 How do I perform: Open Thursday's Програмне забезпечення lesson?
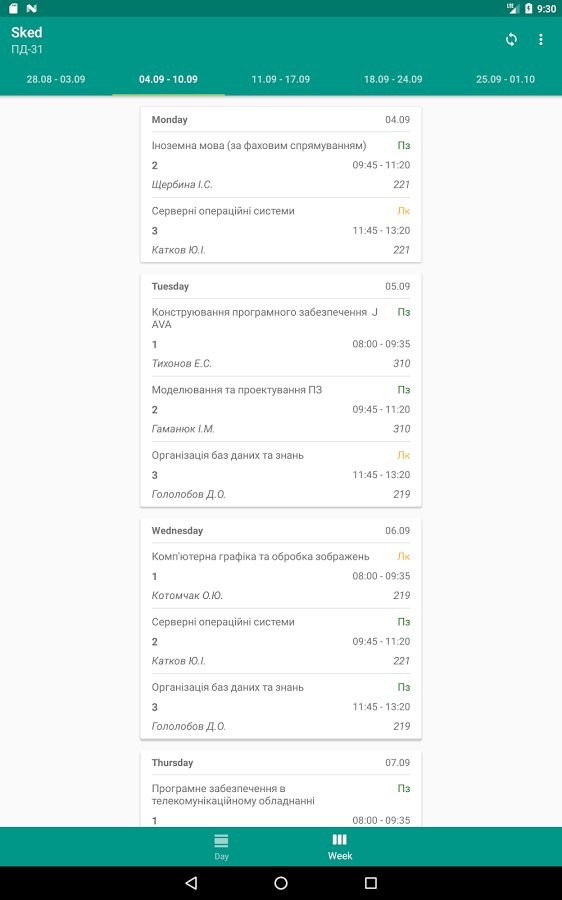[281, 801]
